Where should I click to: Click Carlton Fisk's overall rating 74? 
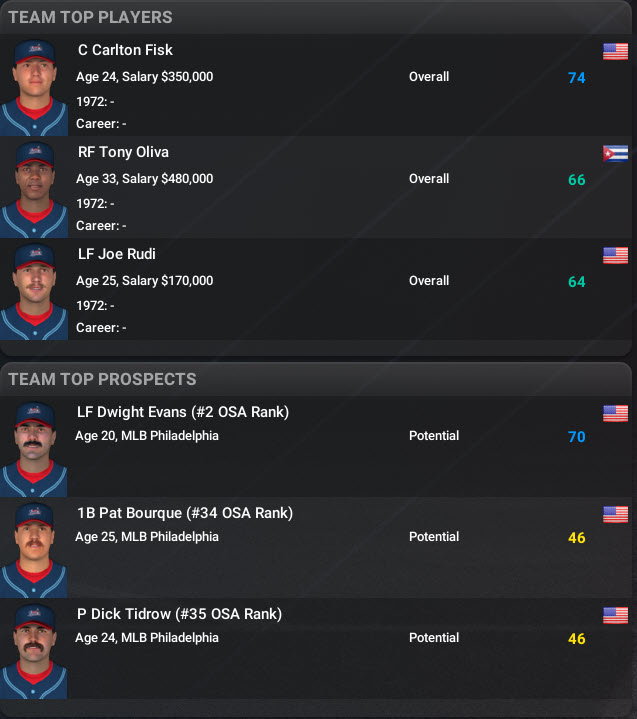coord(576,78)
